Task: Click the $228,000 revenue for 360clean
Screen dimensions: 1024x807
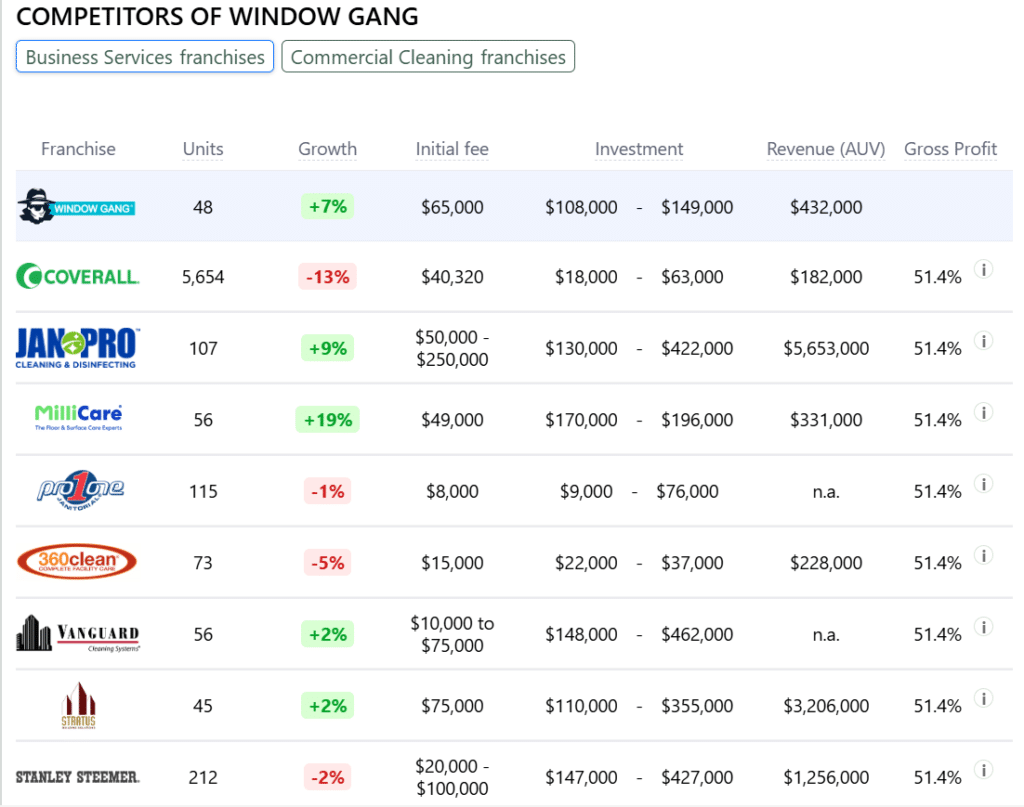Action: pos(825,562)
